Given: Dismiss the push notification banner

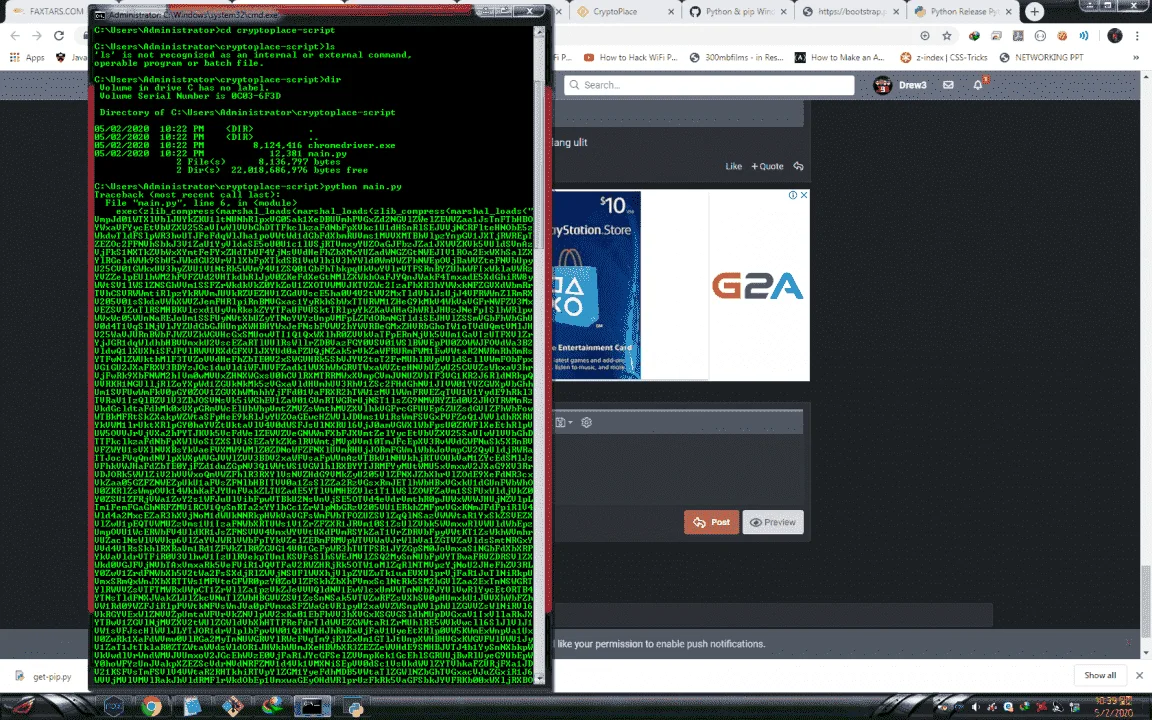Looking at the screenshot, I should click(x=1129, y=644).
